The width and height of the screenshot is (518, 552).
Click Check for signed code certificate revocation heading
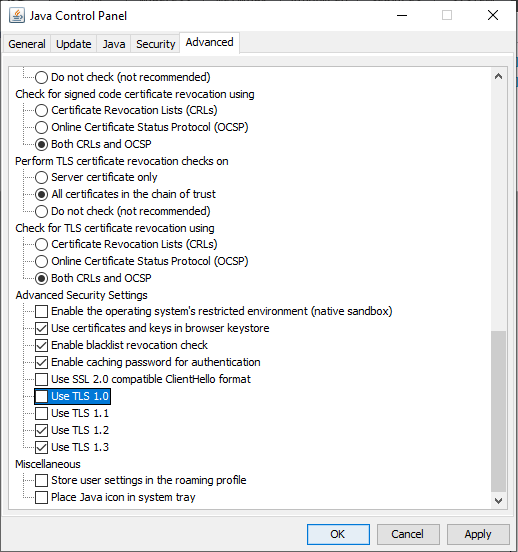pos(135,94)
